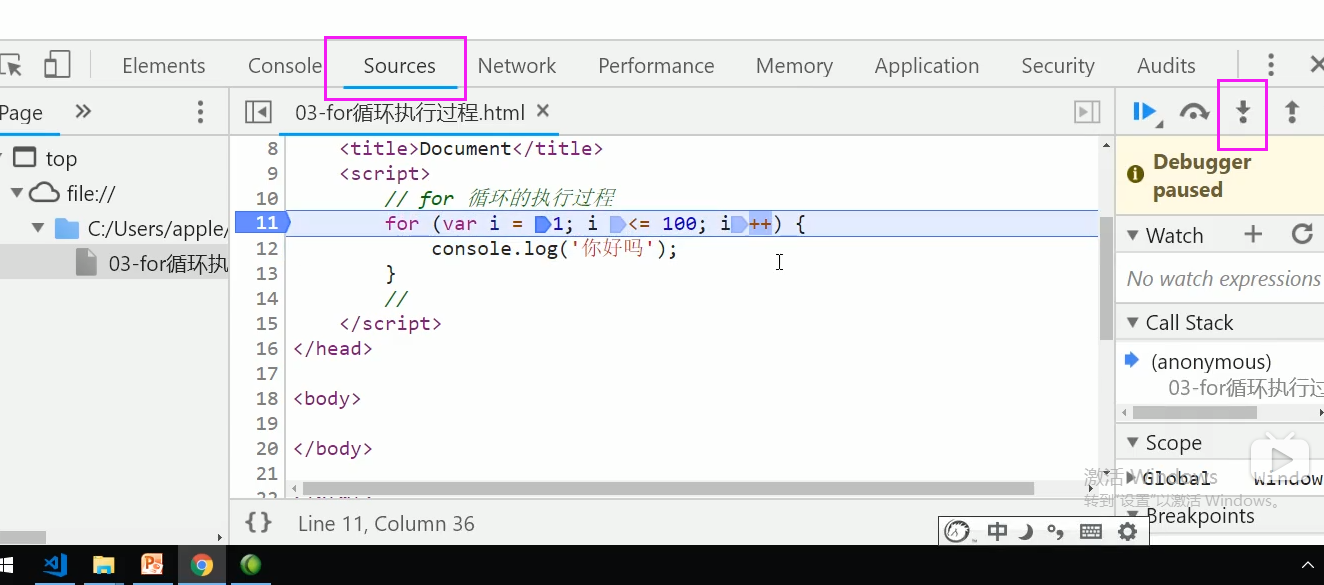
Task: Switch to the Audits tab
Action: tap(1166, 66)
